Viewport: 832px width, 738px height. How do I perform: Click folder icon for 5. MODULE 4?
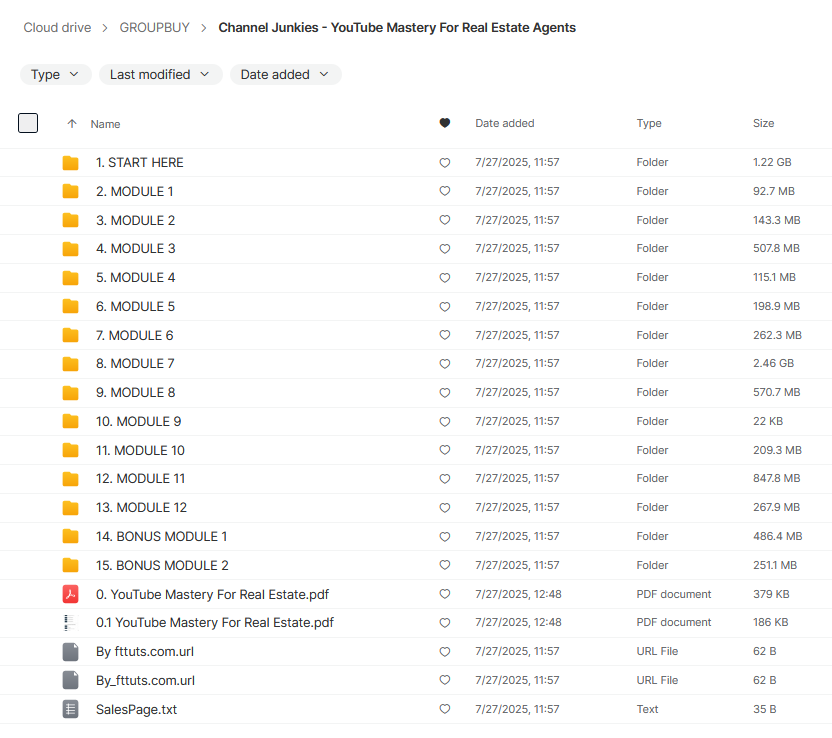click(x=70, y=277)
